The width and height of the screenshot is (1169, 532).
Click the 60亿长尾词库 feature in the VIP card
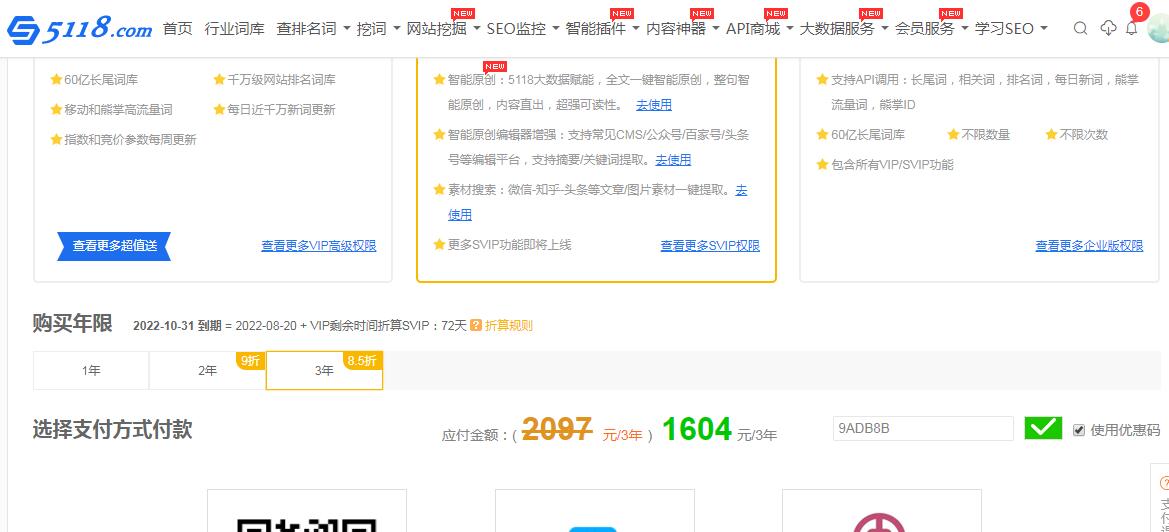tap(101, 80)
